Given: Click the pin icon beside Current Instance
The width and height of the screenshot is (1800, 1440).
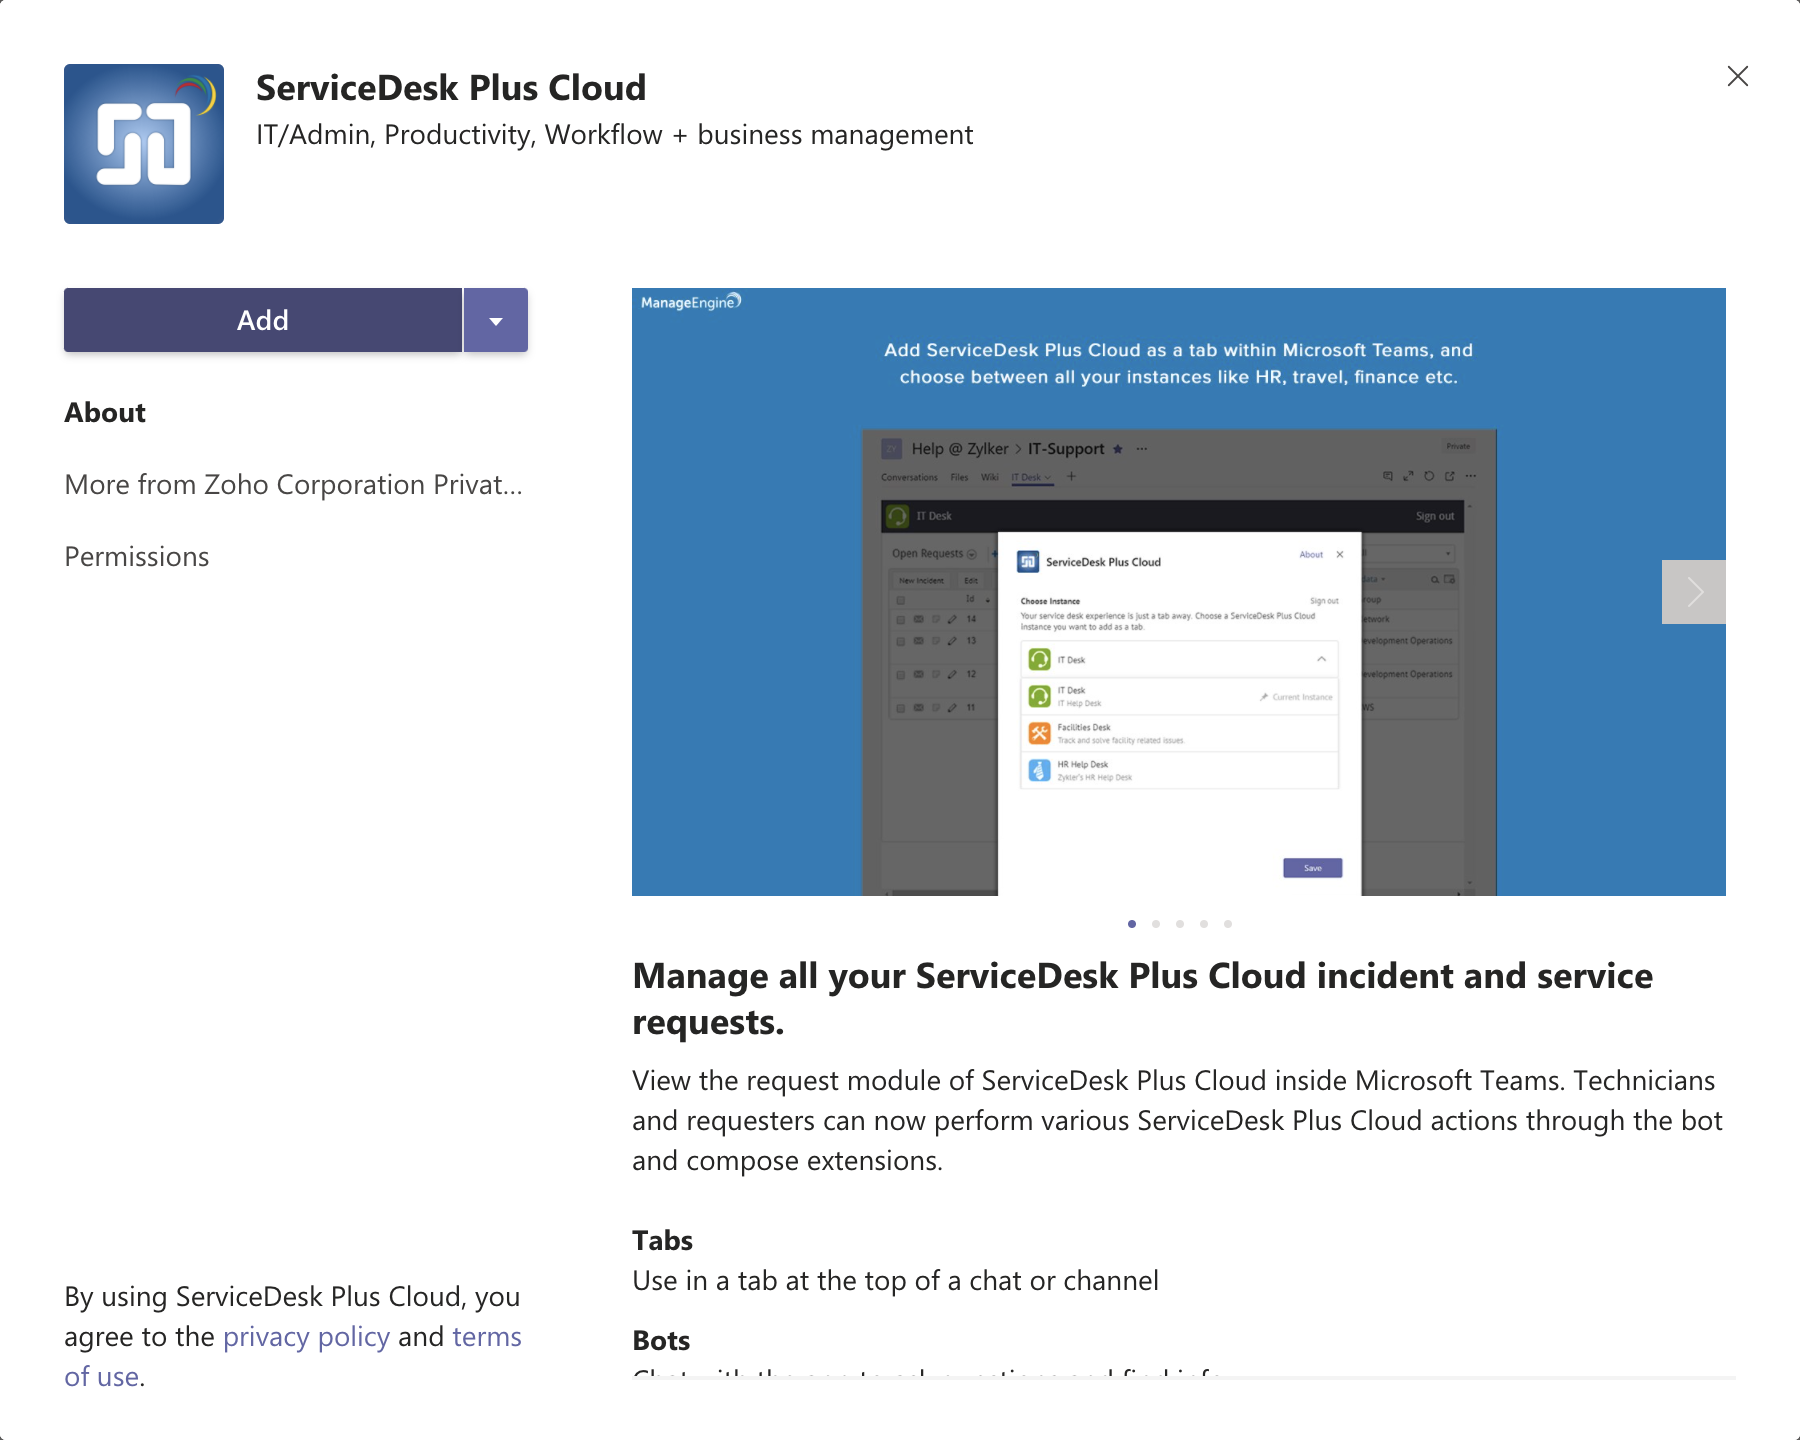Looking at the screenshot, I should point(1263,697).
